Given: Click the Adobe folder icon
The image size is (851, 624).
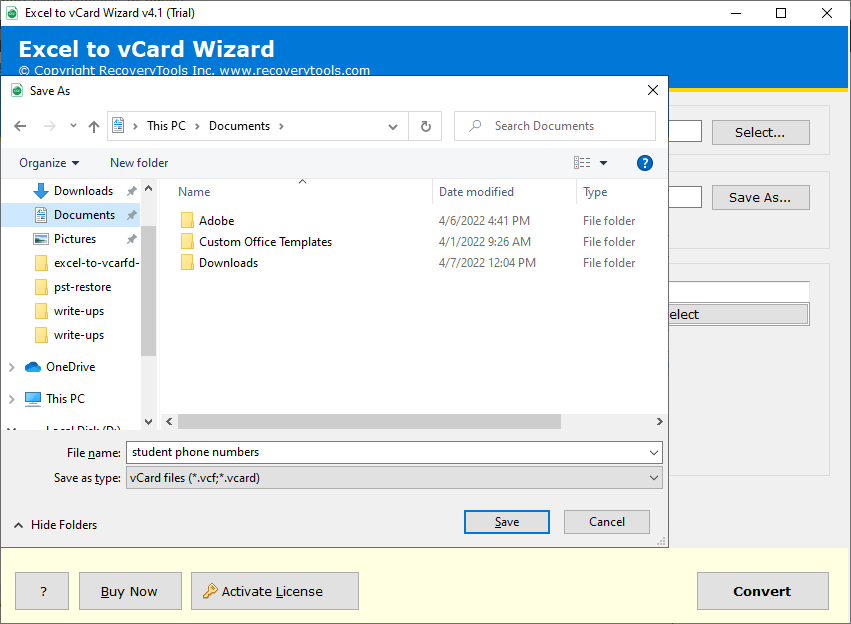Looking at the screenshot, I should [x=187, y=220].
